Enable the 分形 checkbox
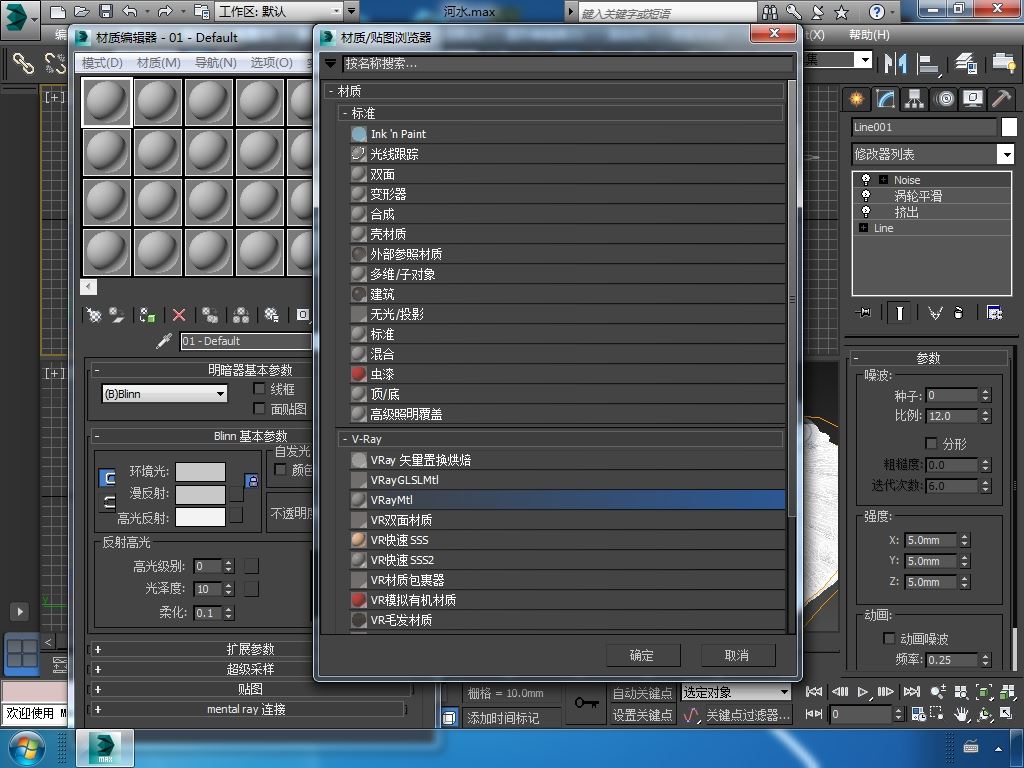 pyautogui.click(x=932, y=443)
